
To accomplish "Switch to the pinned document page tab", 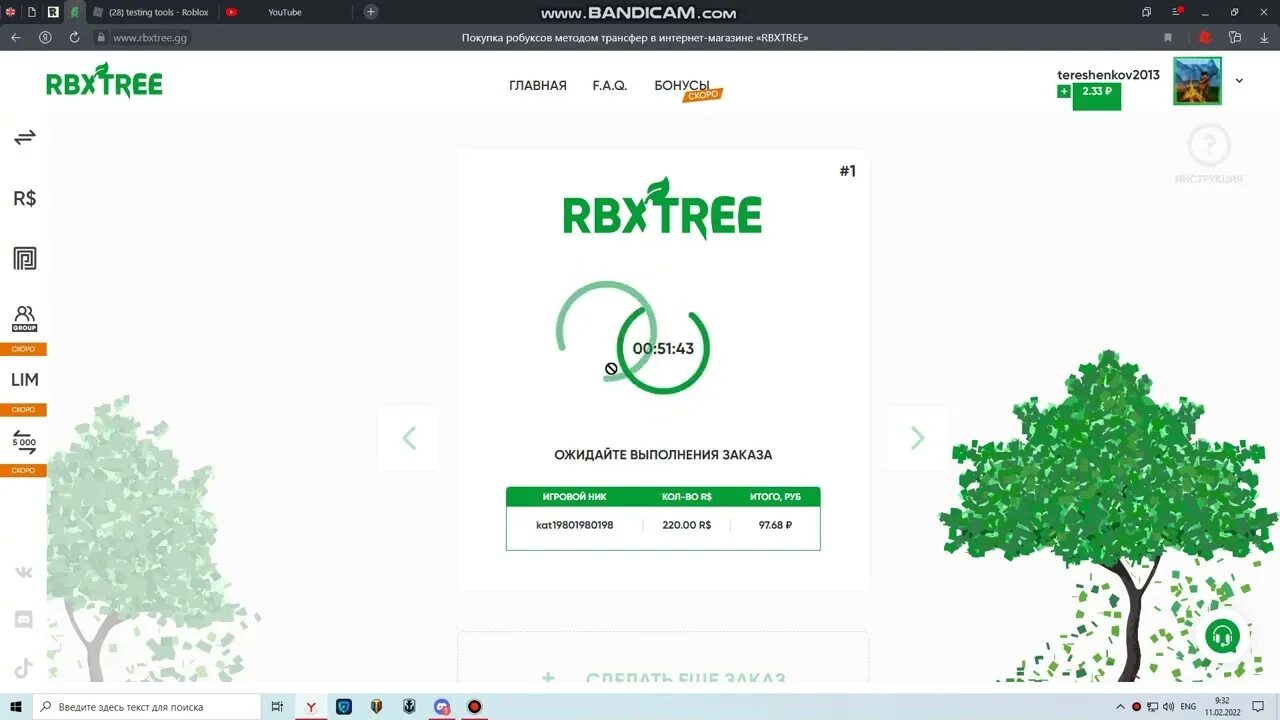I will click(32, 12).
